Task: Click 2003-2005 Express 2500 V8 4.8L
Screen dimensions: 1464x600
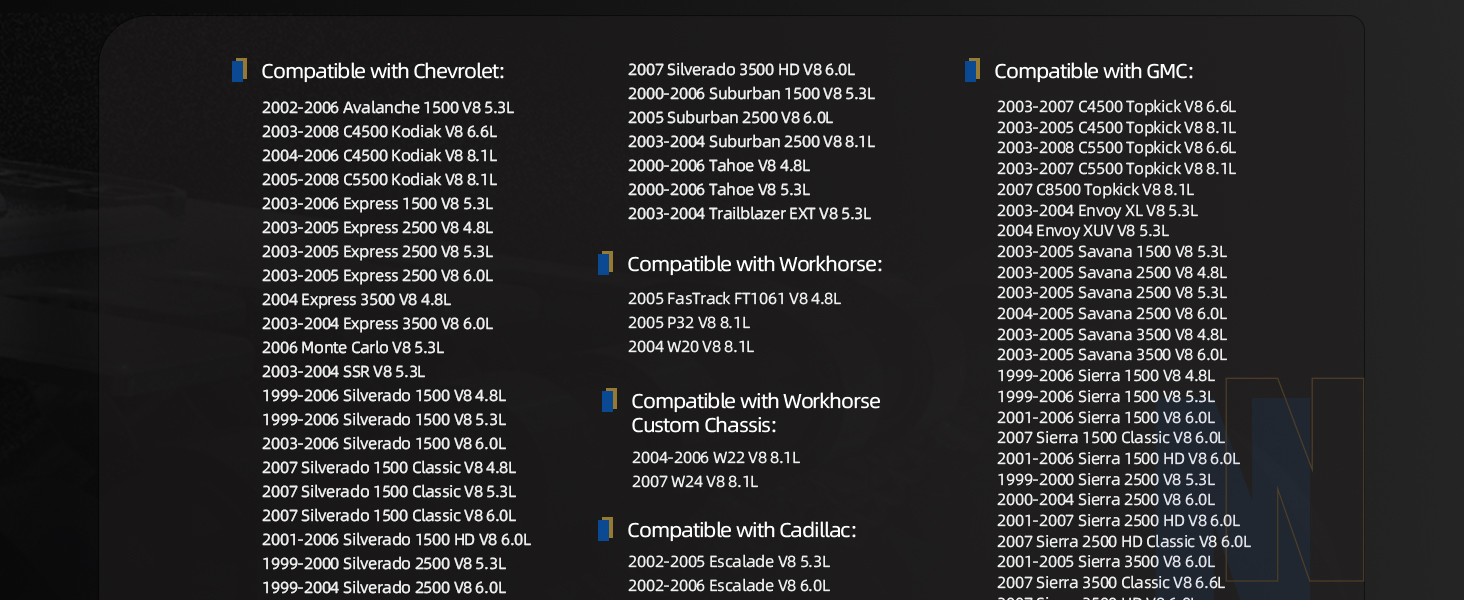Action: coord(378,227)
